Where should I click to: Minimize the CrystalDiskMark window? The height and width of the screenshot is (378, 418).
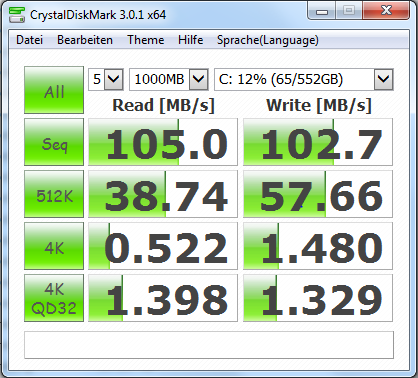pos(322,11)
